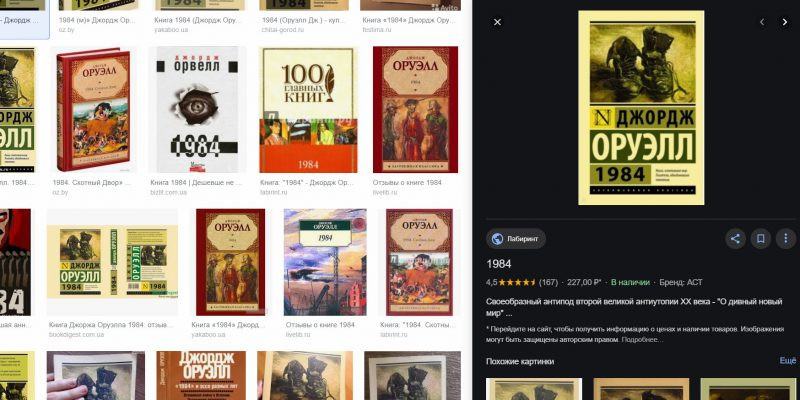Click the Лабиринт globe icon
This screenshot has height=400, width=800.
click(498, 239)
